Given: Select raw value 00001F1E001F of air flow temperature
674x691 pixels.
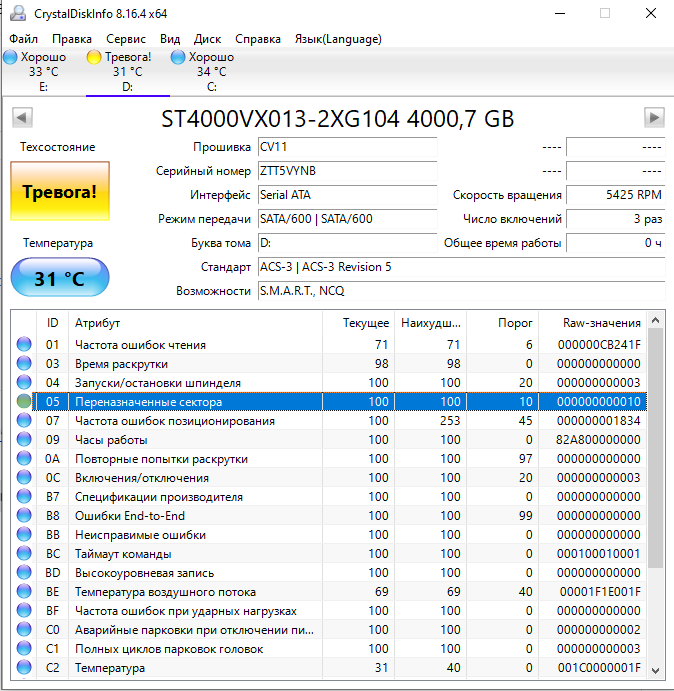Looking at the screenshot, I should tap(600, 592).
